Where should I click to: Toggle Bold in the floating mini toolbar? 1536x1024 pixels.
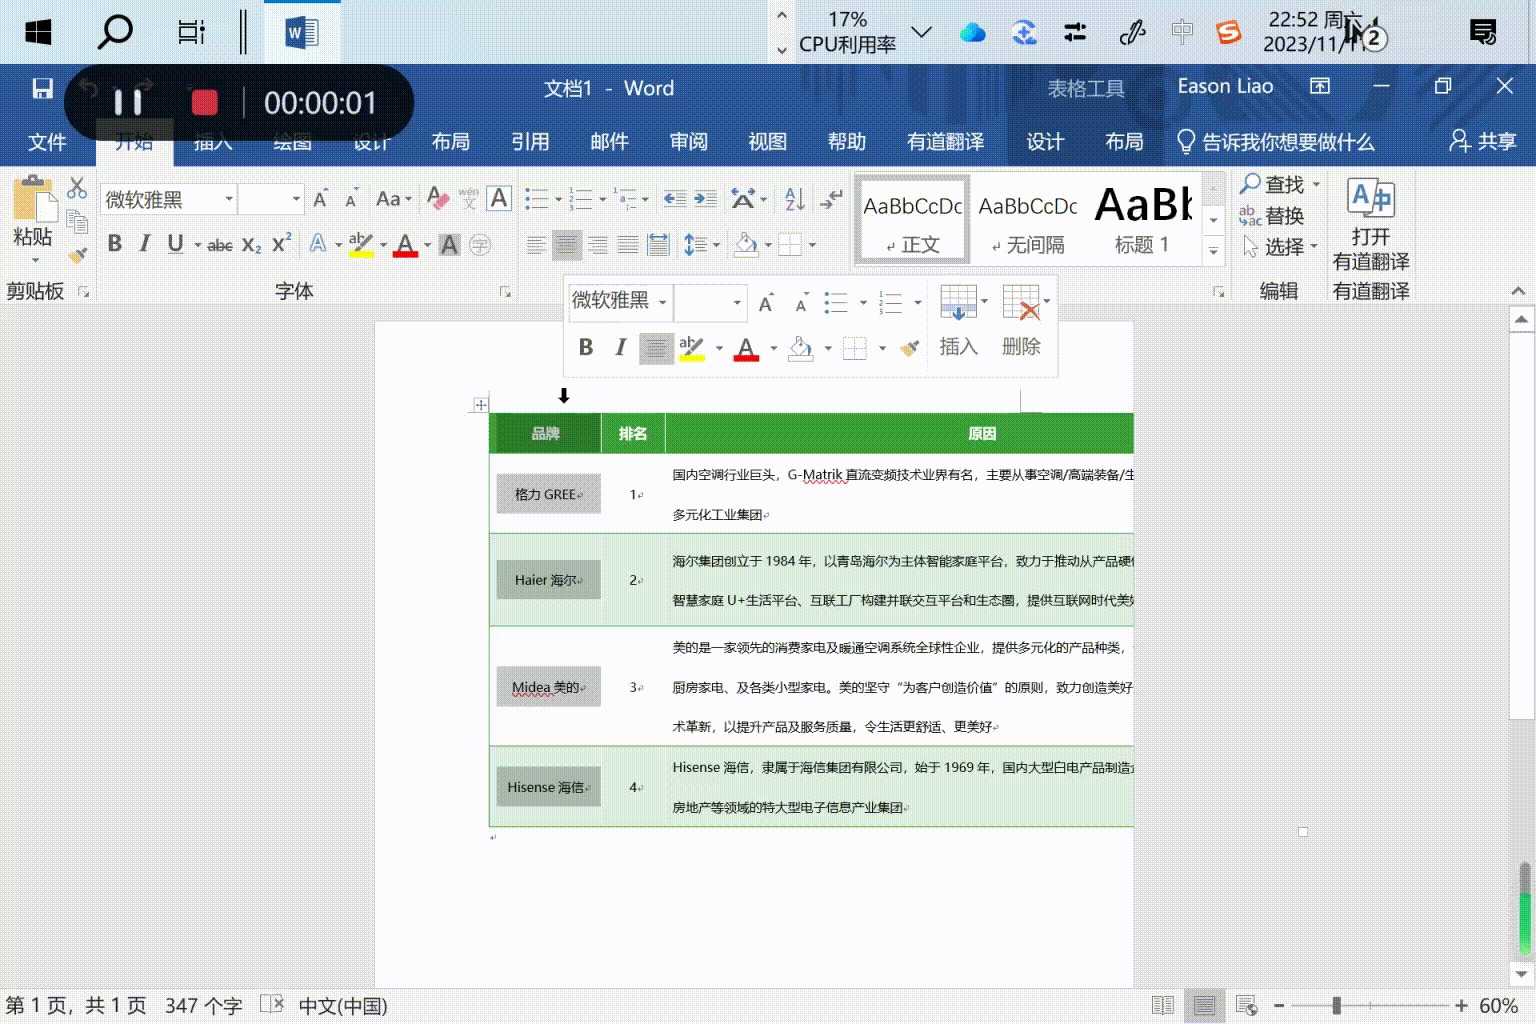tap(586, 347)
